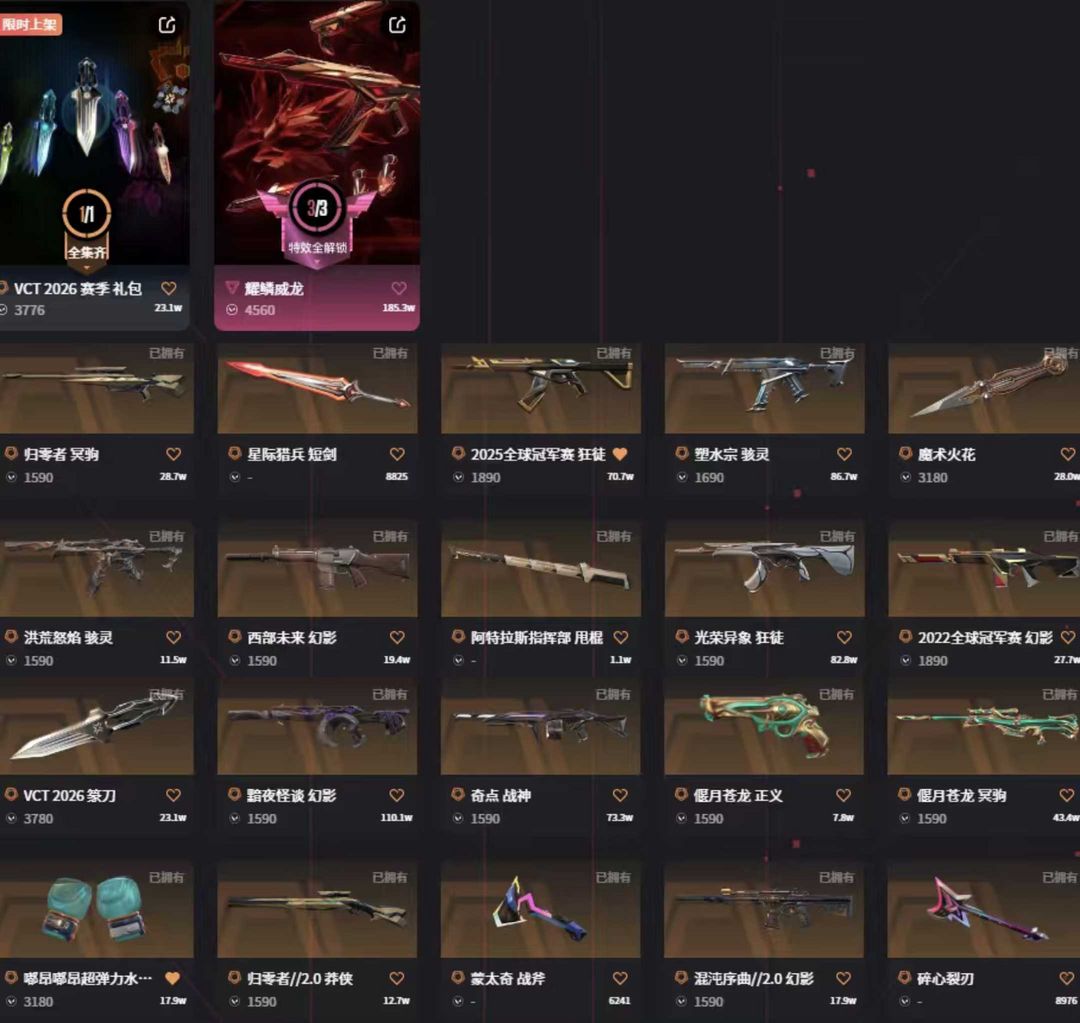The width and height of the screenshot is (1080, 1023).
Task: Click heart icon for 星际猎兵 短剑
Action: point(397,454)
